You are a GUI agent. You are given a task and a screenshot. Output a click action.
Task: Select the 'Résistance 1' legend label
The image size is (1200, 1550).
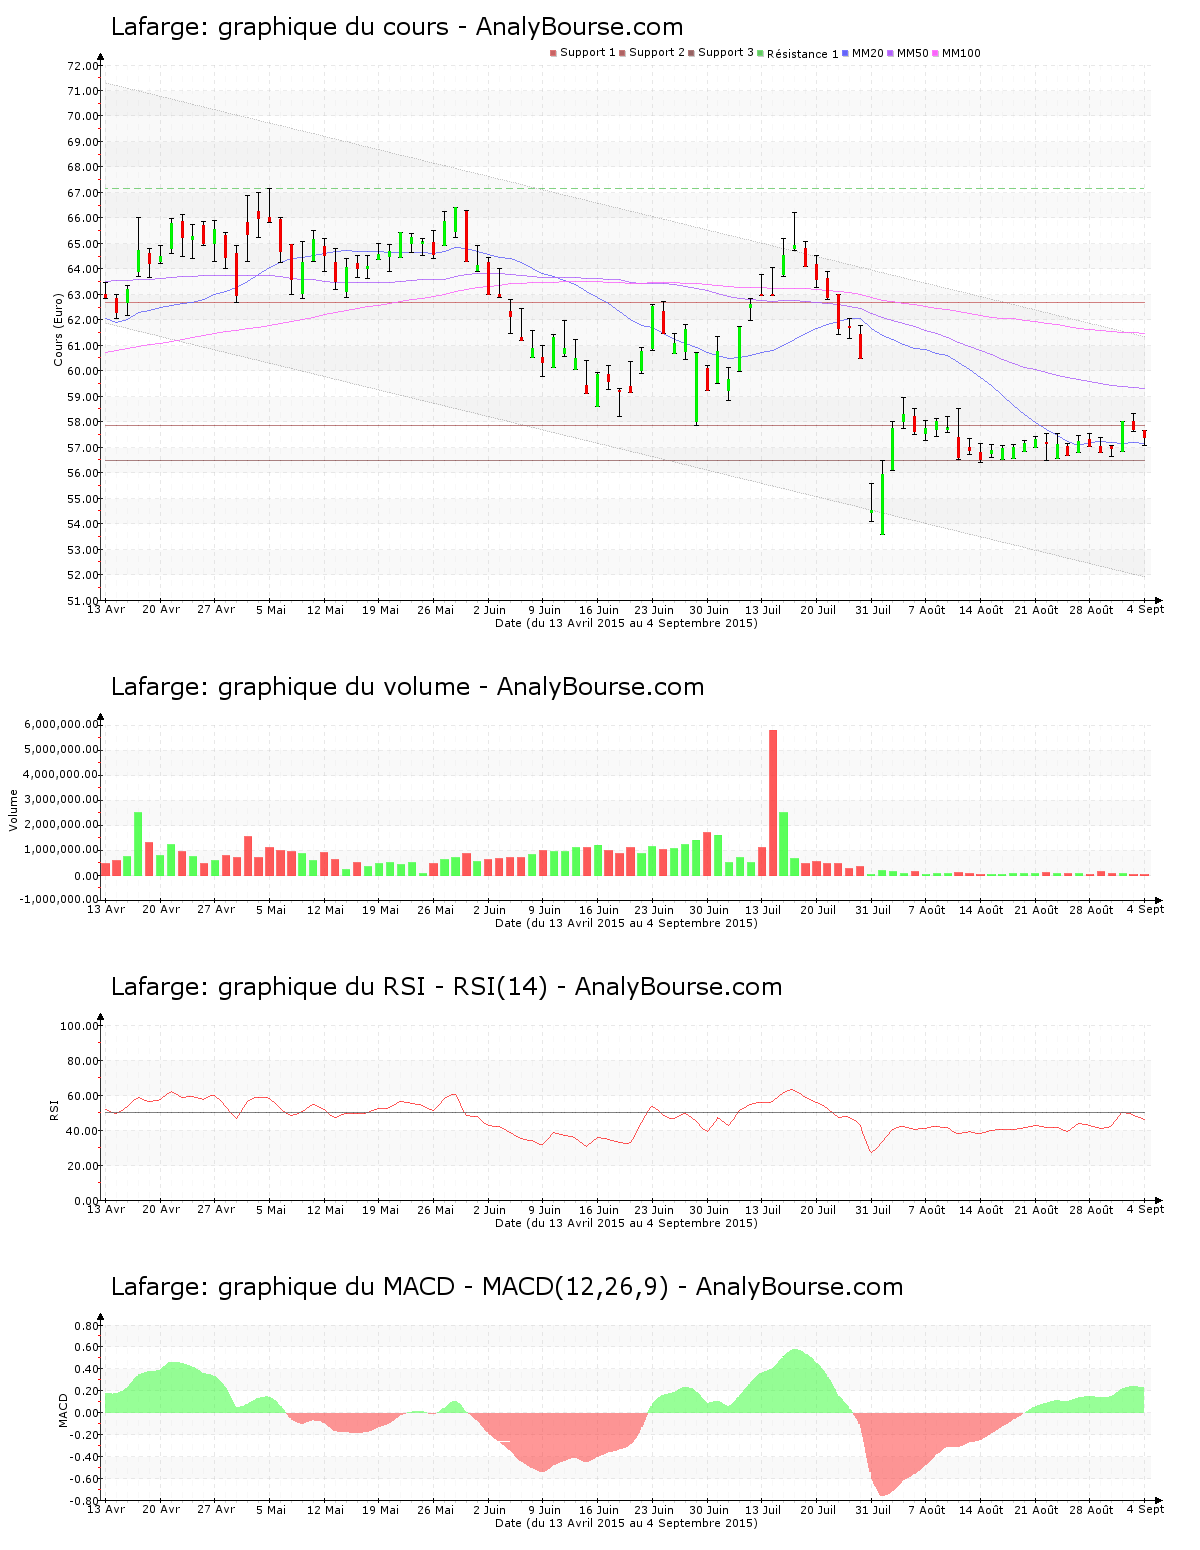tap(803, 54)
